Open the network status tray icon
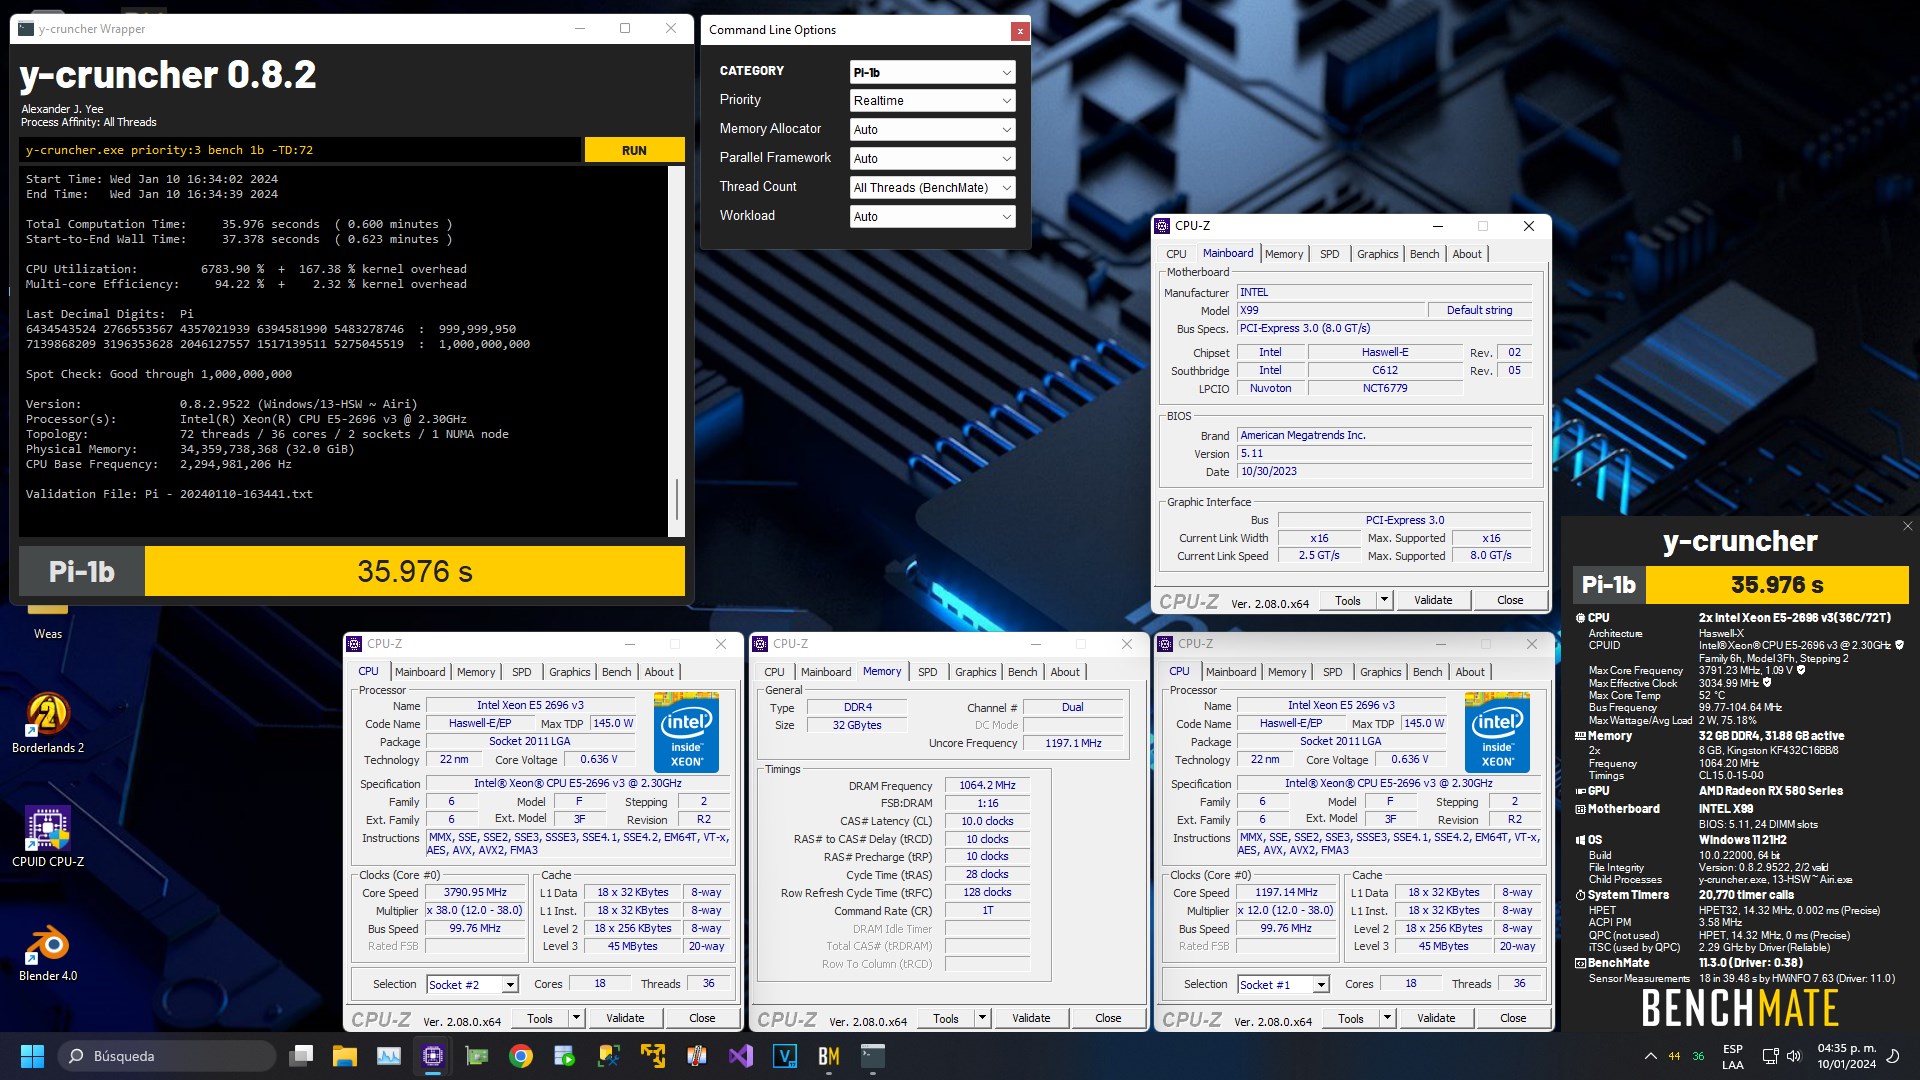 pos(1770,1056)
